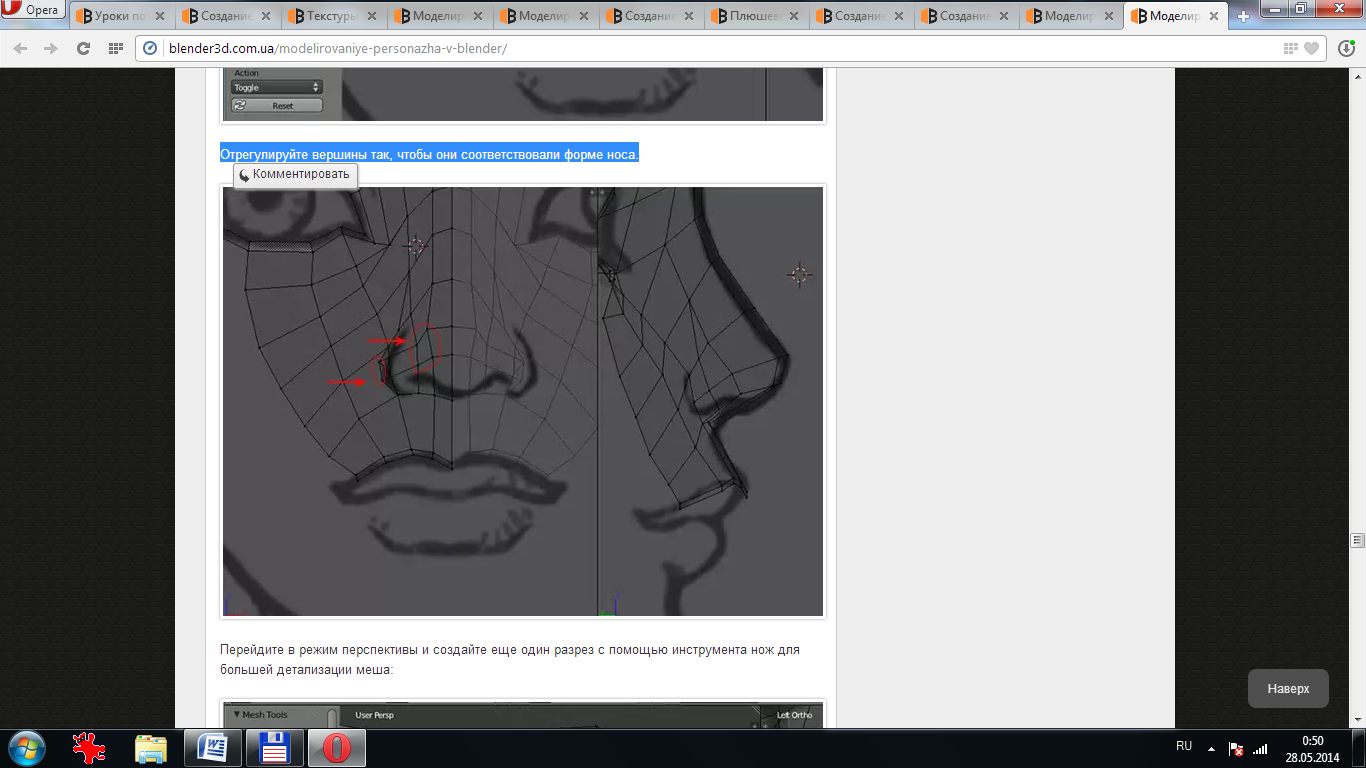This screenshot has height=768, width=1366.
Task: Close the 'Текстуры' tab
Action: [x=373, y=16]
